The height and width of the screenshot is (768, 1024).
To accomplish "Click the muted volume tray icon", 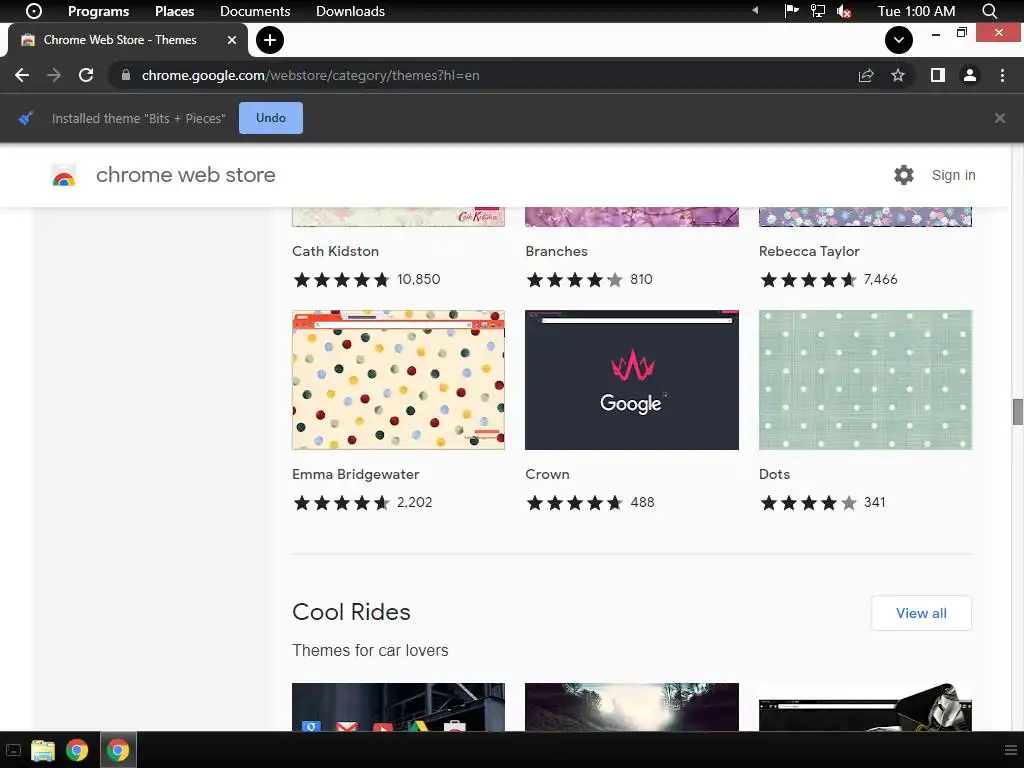I will pos(844,11).
